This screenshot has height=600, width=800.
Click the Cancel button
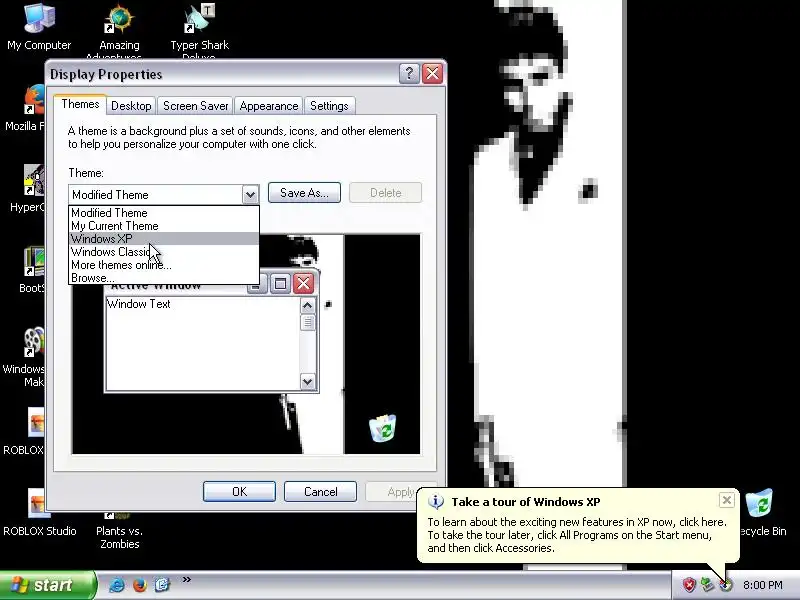[320, 491]
